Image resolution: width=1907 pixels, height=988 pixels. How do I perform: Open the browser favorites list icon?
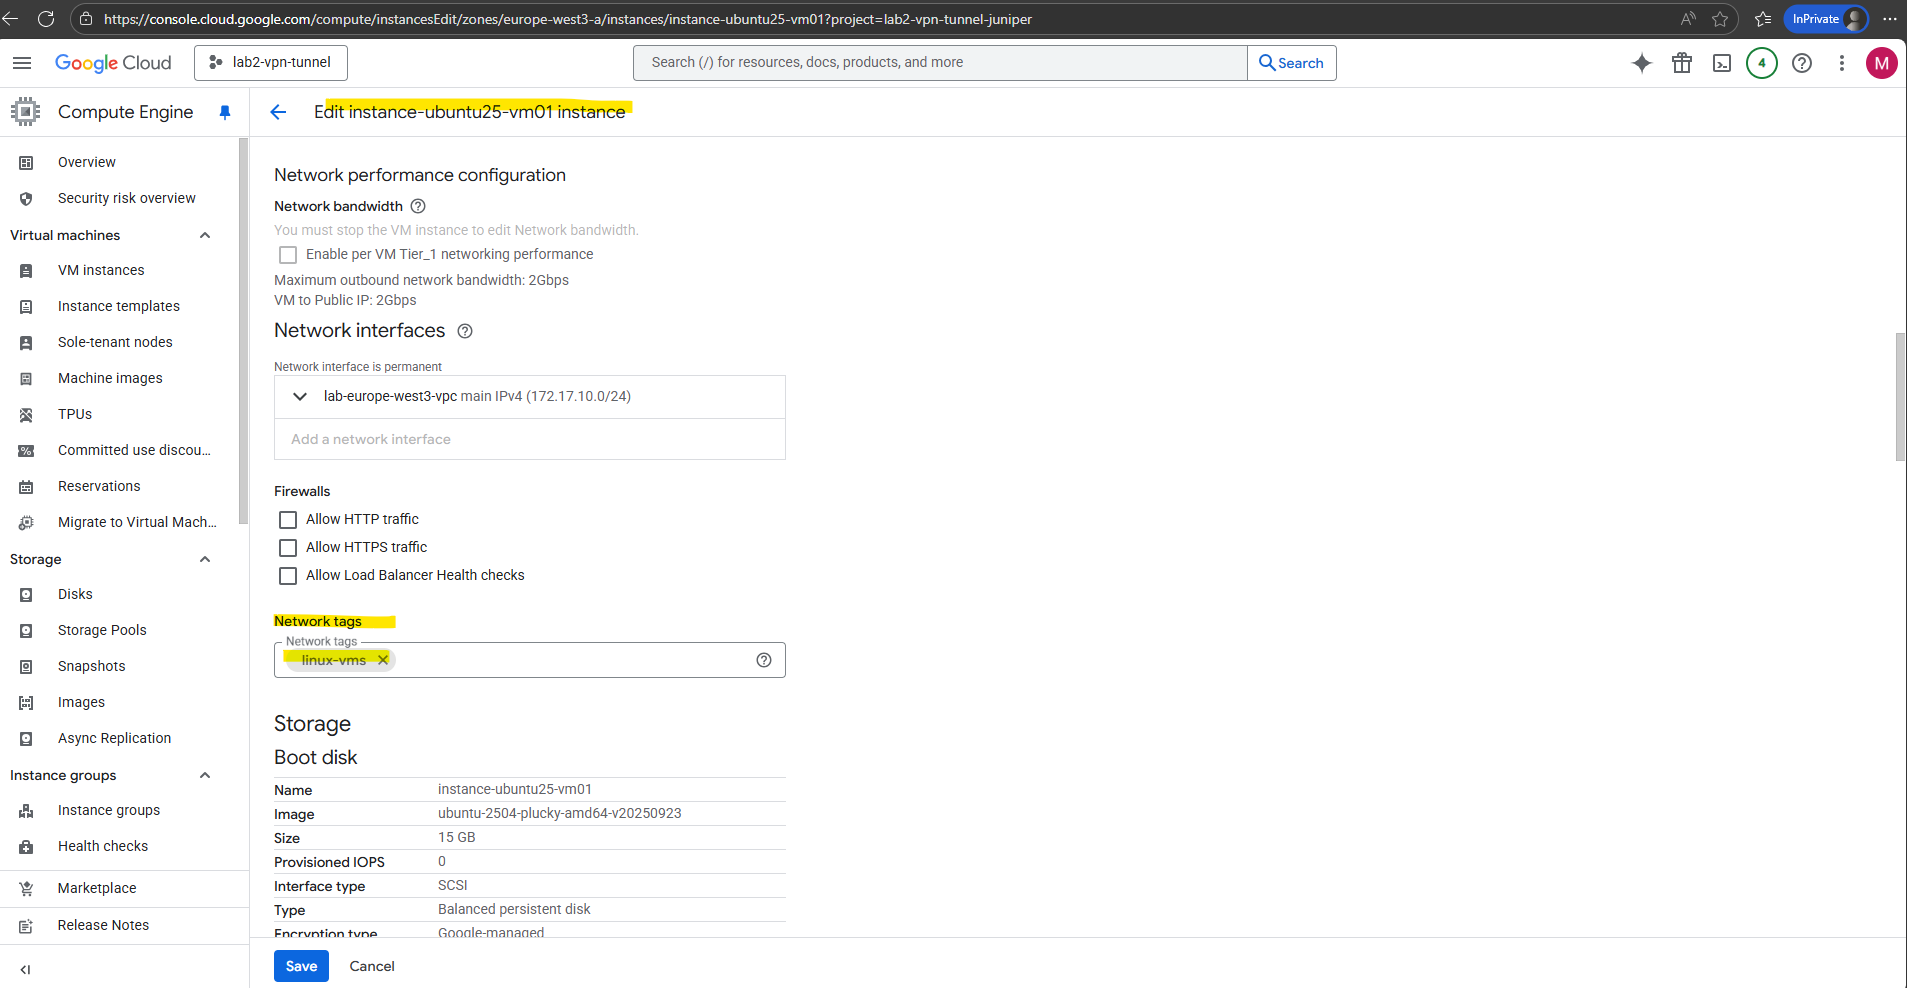point(1763,19)
